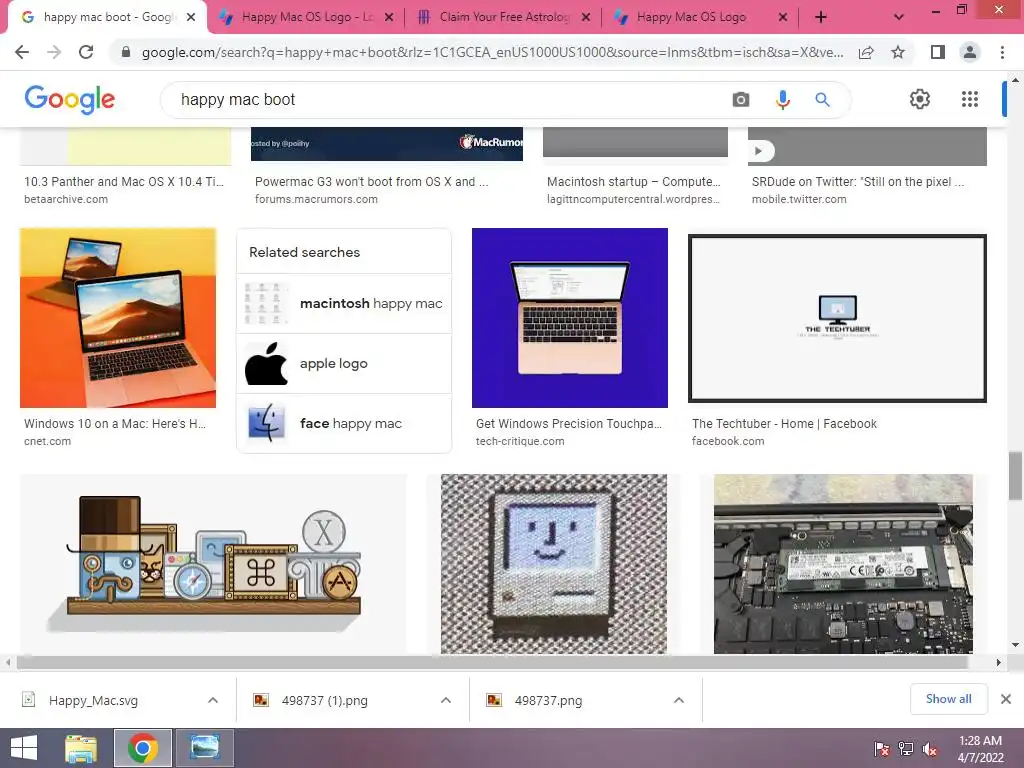The image size is (1024, 768).
Task: Open the network tray icon
Action: tap(906, 749)
